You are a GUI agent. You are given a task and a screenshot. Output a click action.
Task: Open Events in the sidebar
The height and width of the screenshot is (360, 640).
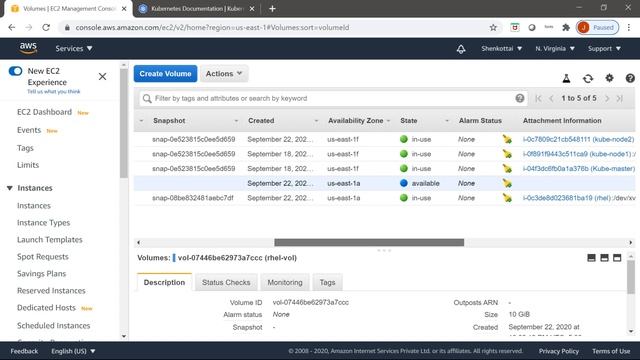[29, 130]
